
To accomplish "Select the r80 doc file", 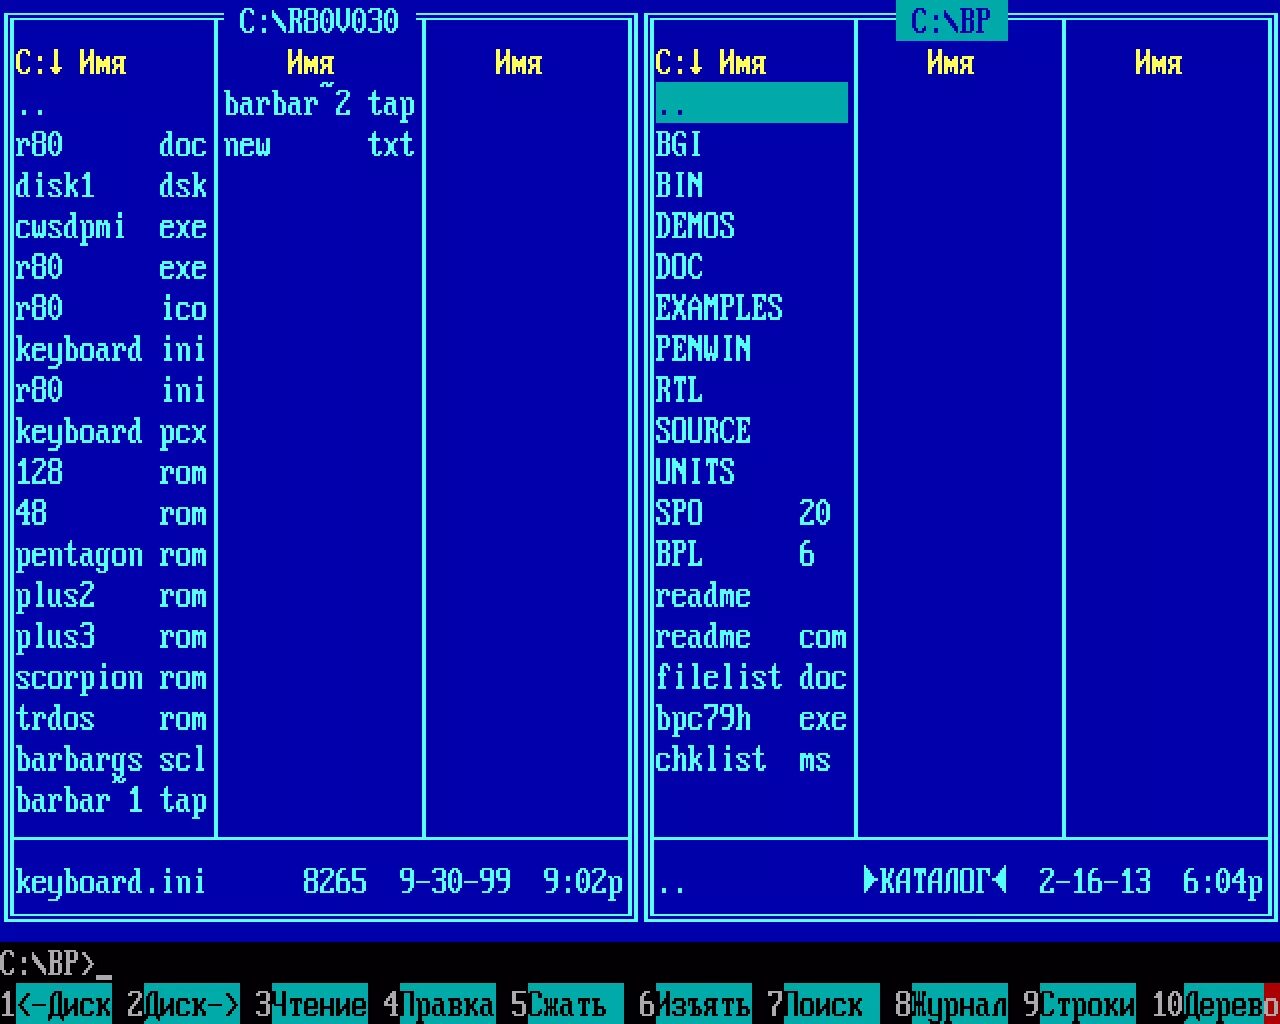I will [x=112, y=145].
